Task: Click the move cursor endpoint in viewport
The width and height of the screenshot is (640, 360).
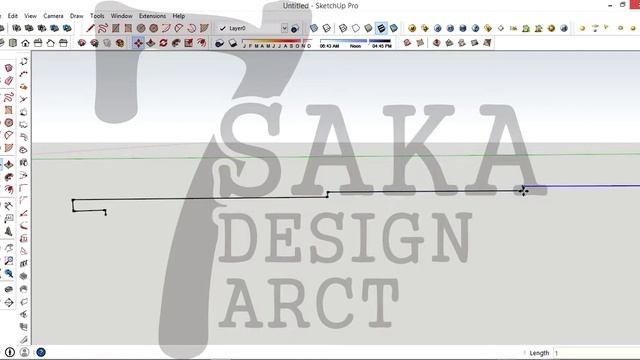Action: [523, 191]
